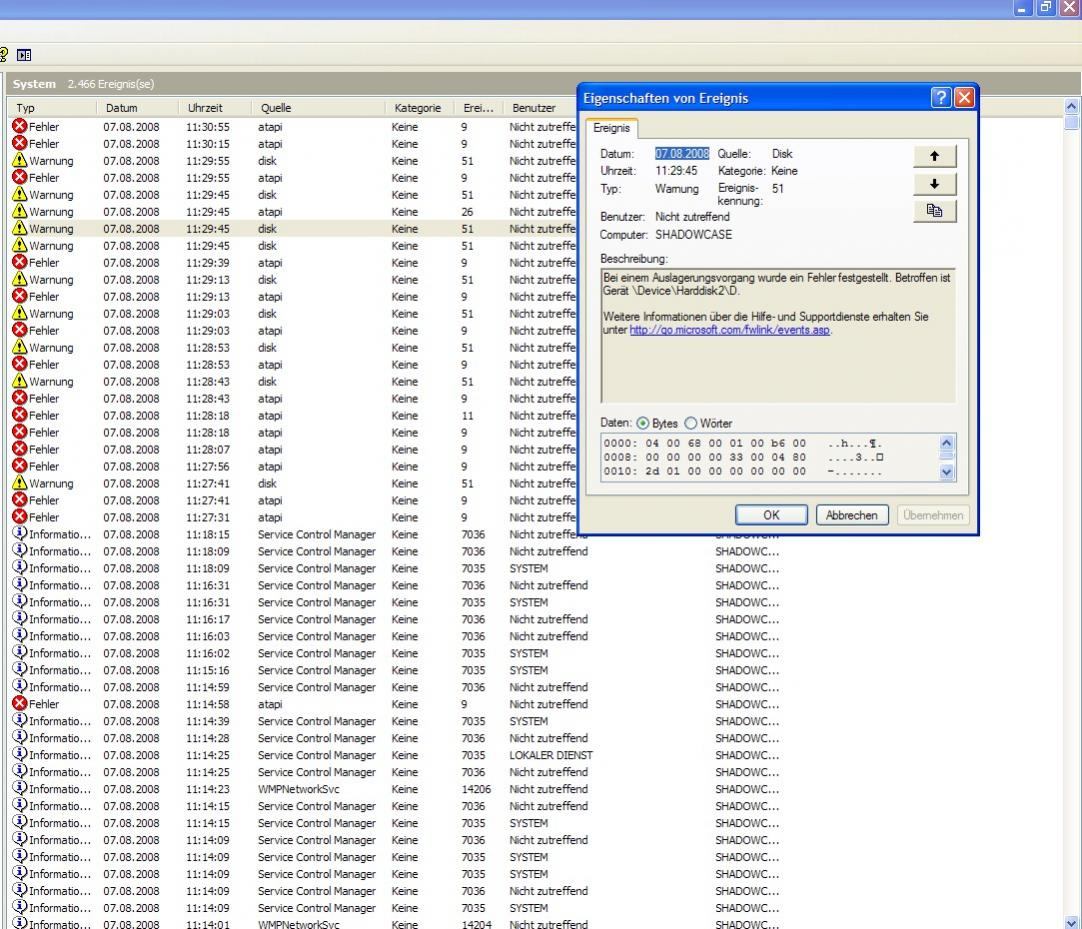Click error icon of 11:28:18 event 11 row
Screen dimensions: 1082x929
point(19,415)
